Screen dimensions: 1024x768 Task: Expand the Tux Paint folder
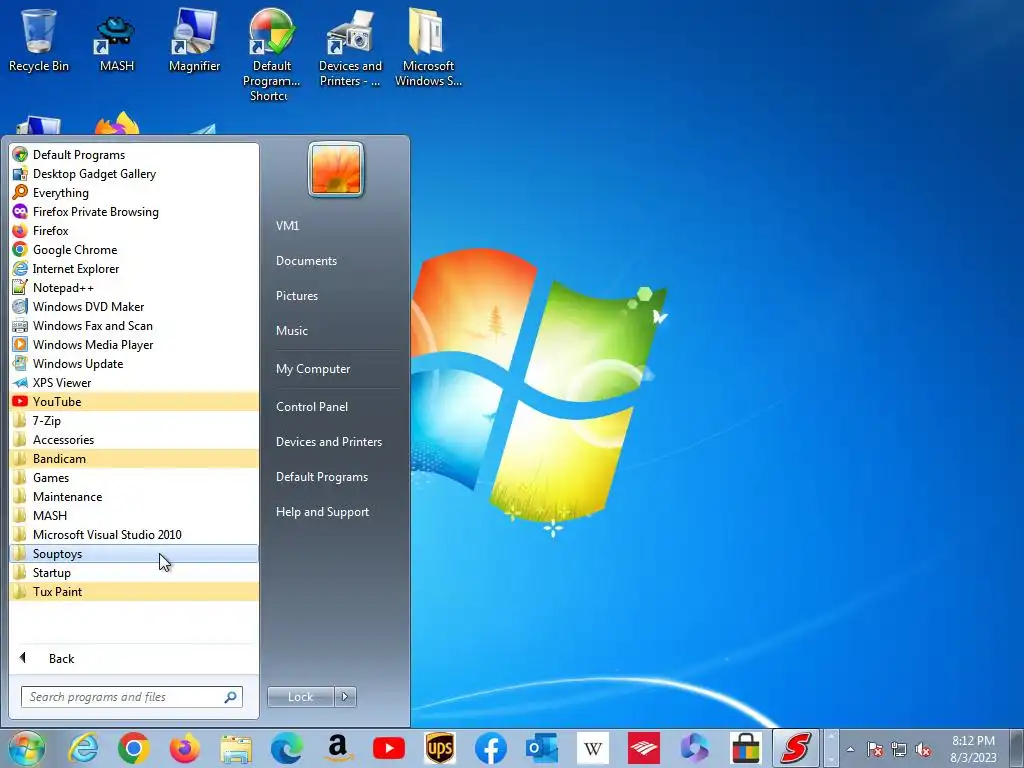tap(134, 591)
